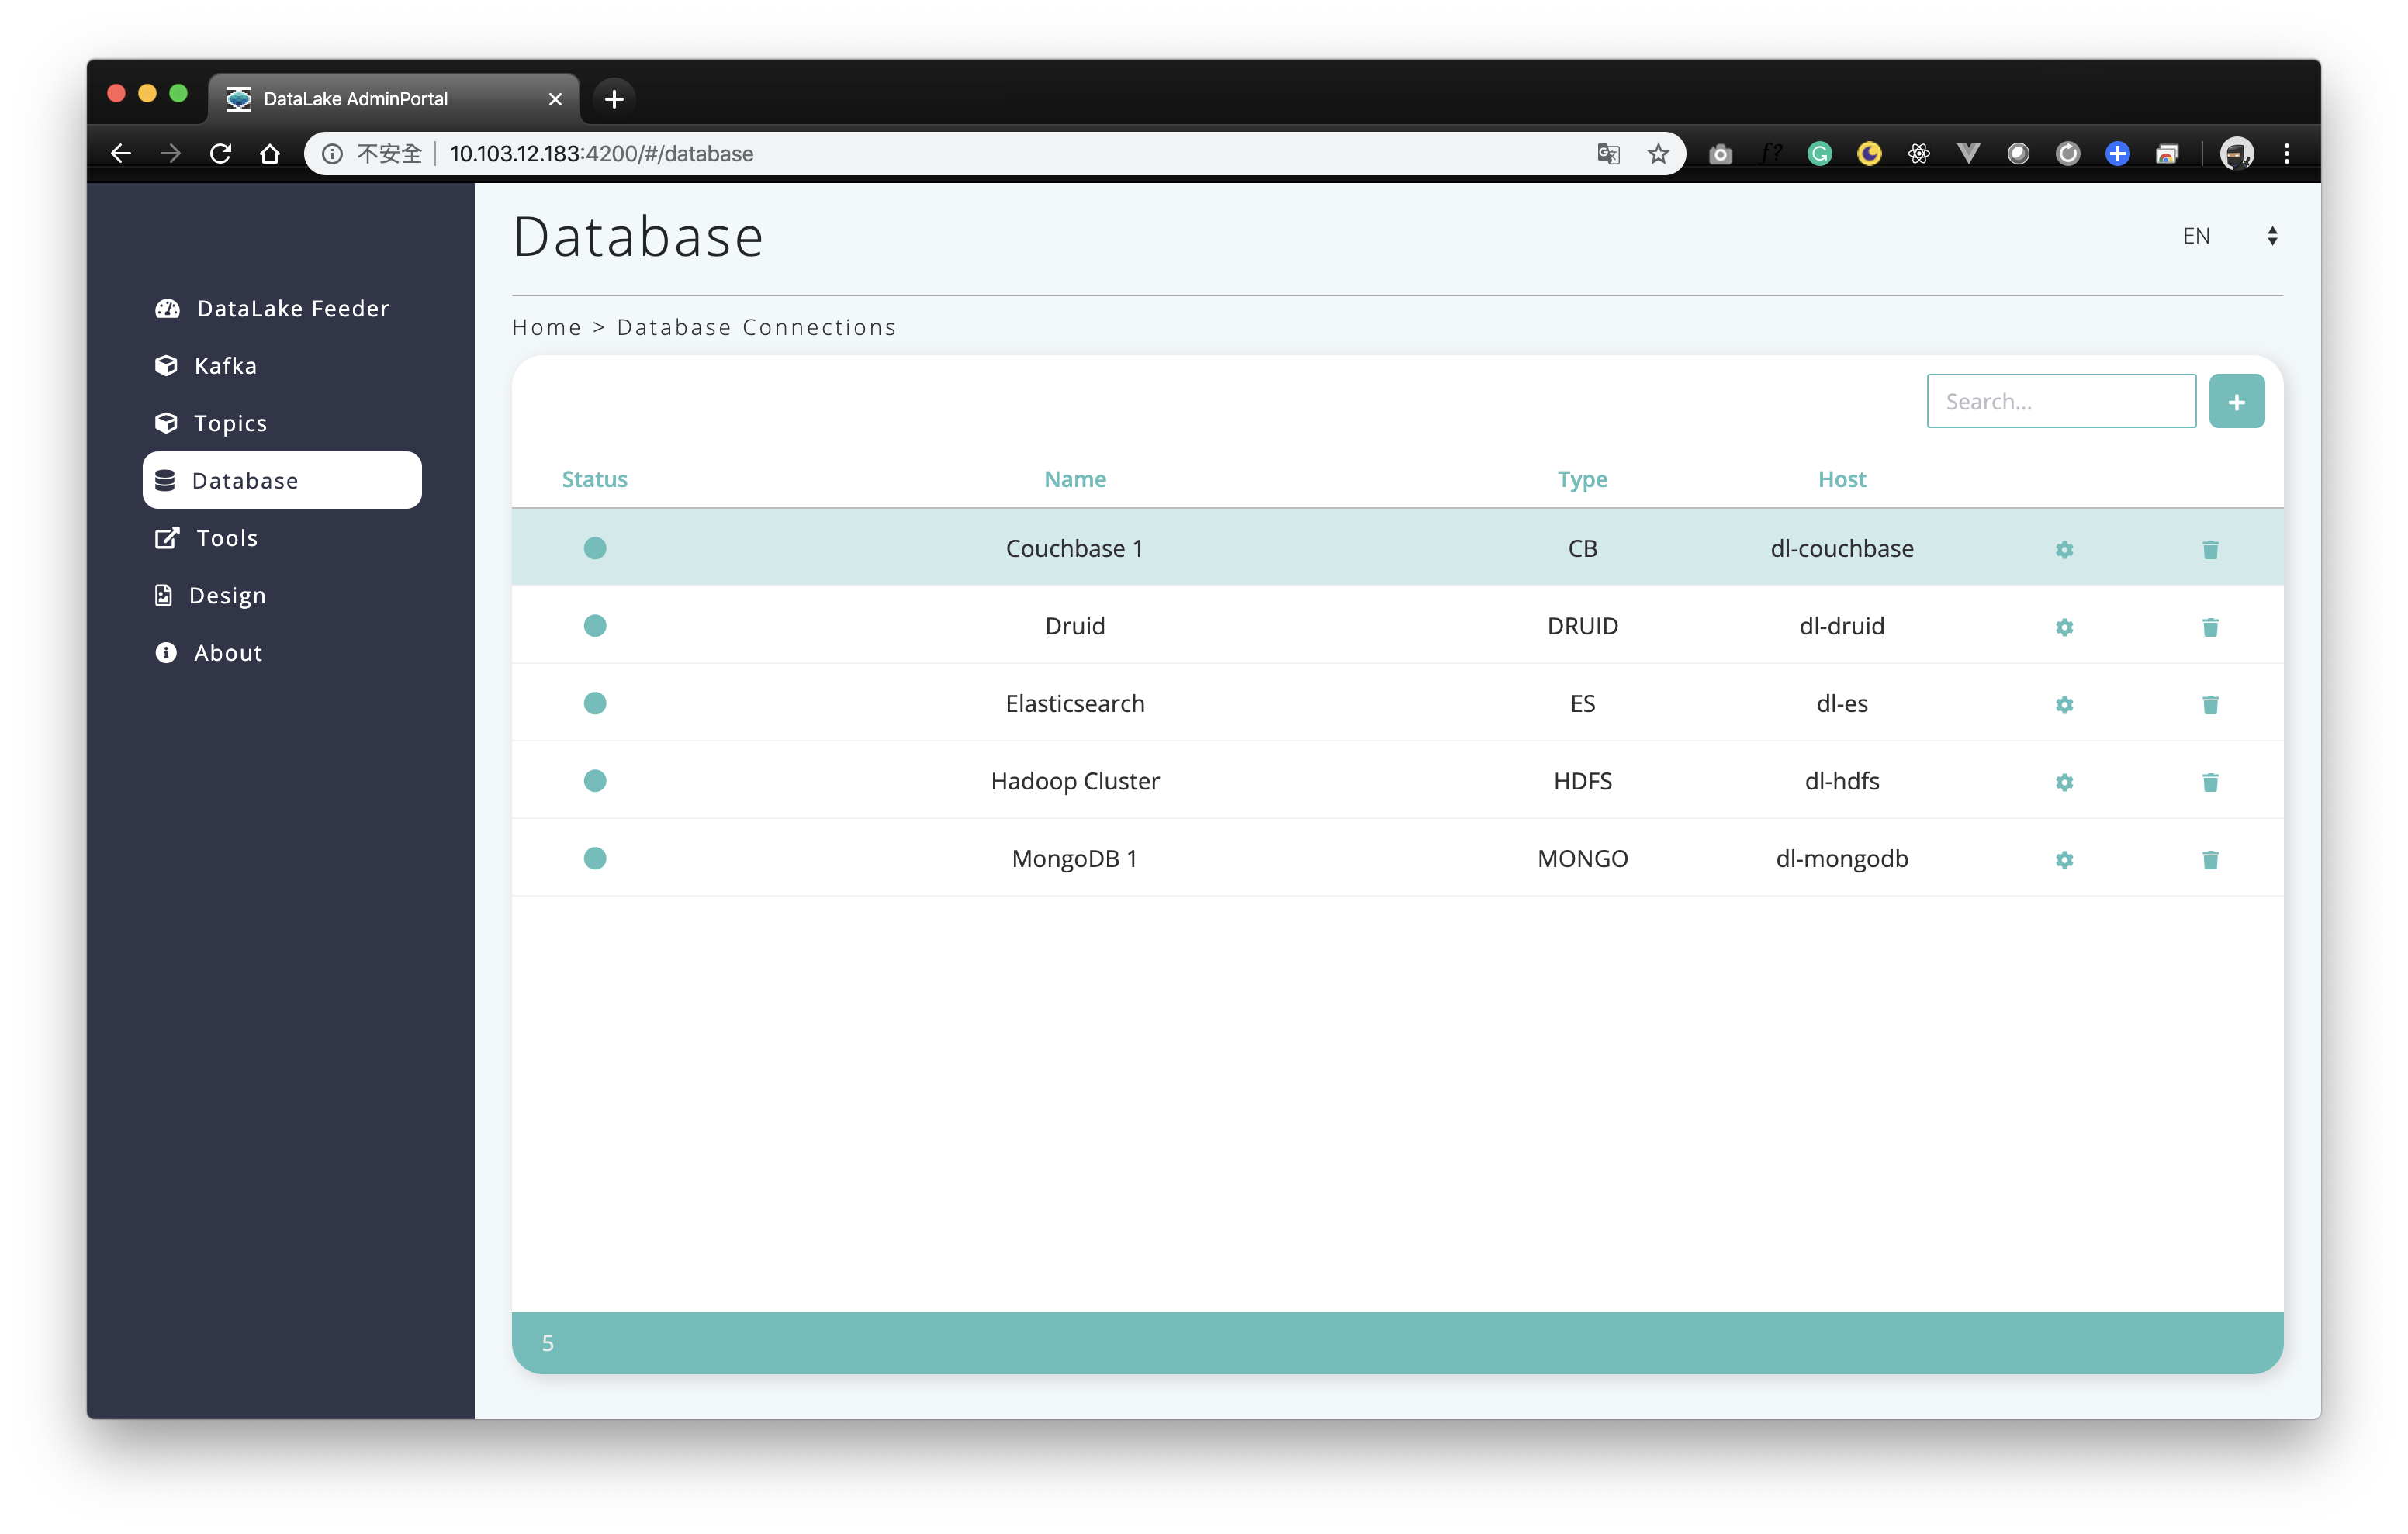The height and width of the screenshot is (1534, 2408).
Task: Click status dot of Couchbase 1
Action: [x=595, y=548]
